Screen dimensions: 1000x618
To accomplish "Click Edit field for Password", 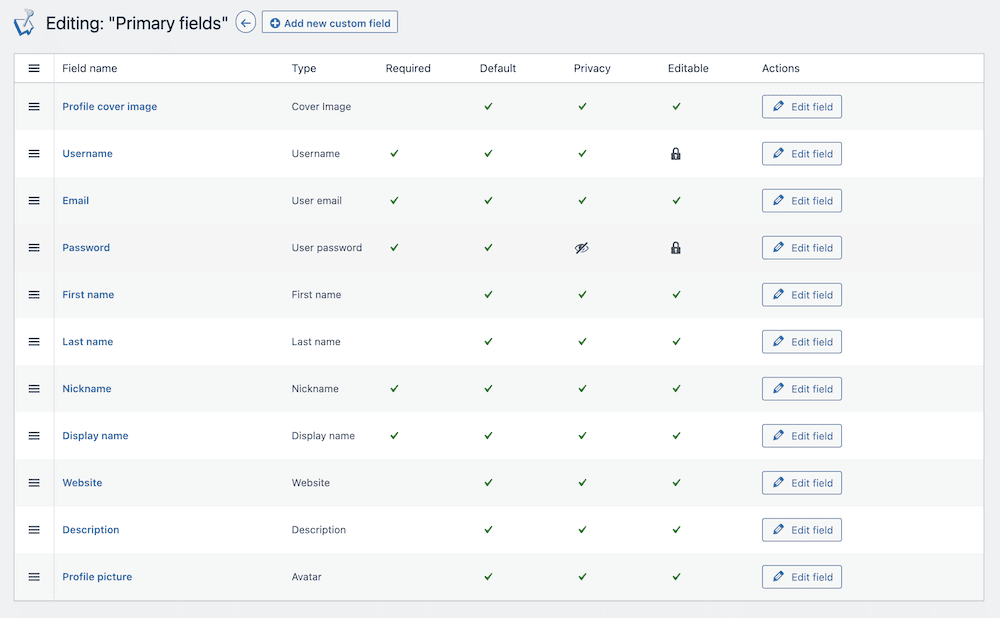I will click(802, 247).
